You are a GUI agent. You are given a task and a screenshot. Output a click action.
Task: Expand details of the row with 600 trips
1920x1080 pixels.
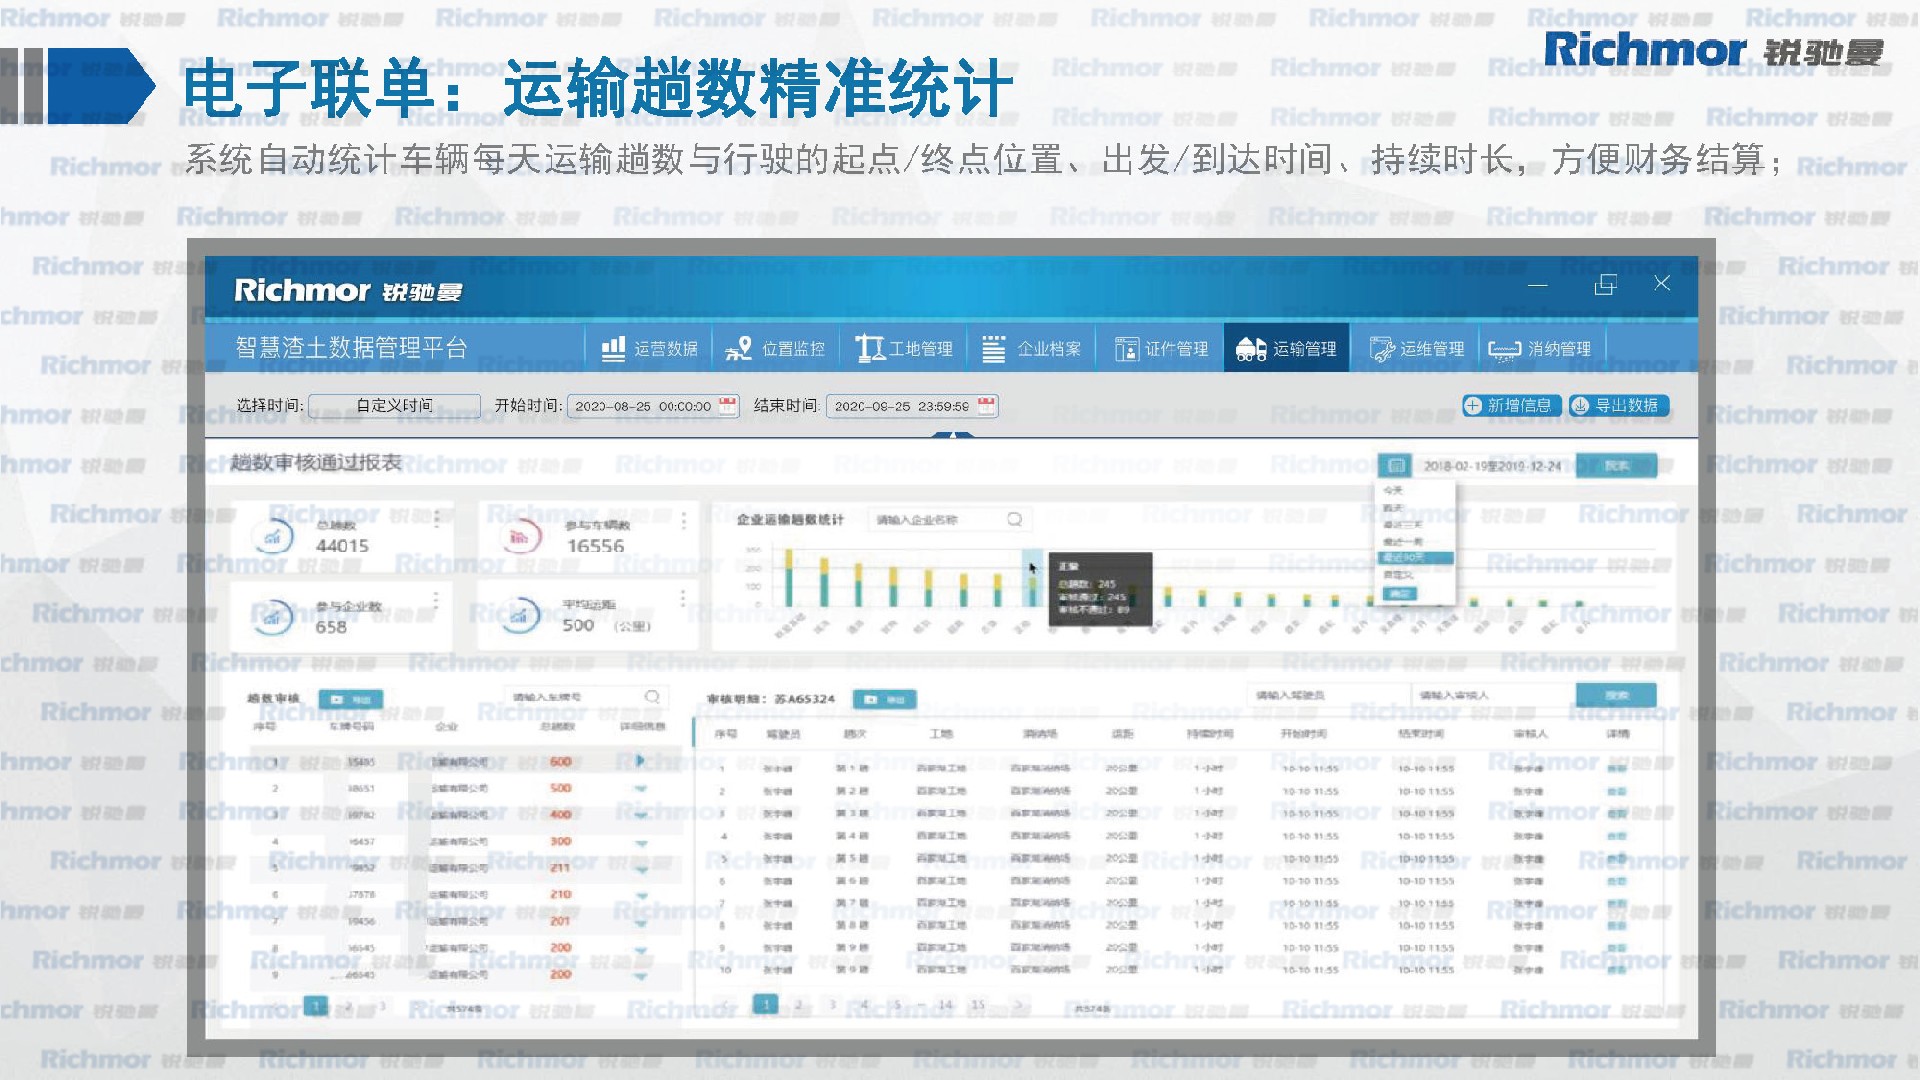[641, 763]
